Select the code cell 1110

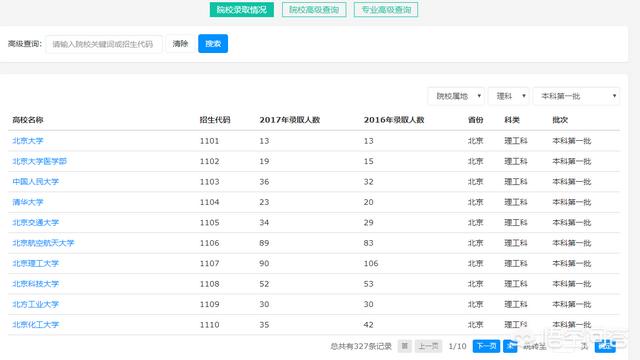click(209, 324)
